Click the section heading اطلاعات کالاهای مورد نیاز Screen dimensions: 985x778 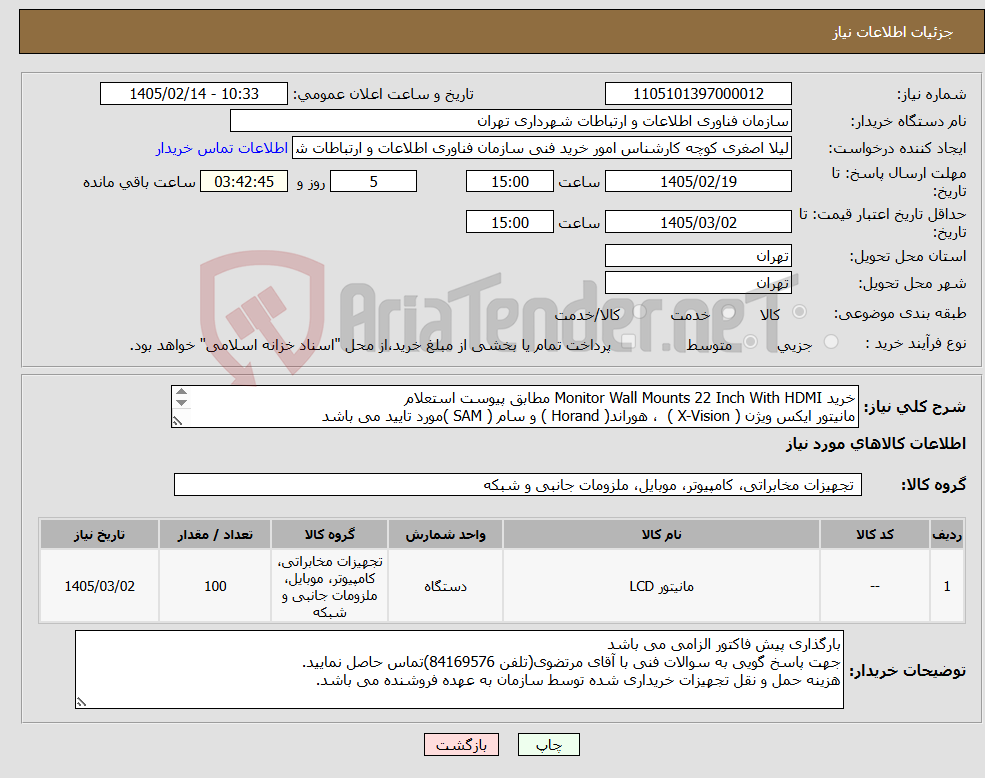tap(875, 444)
